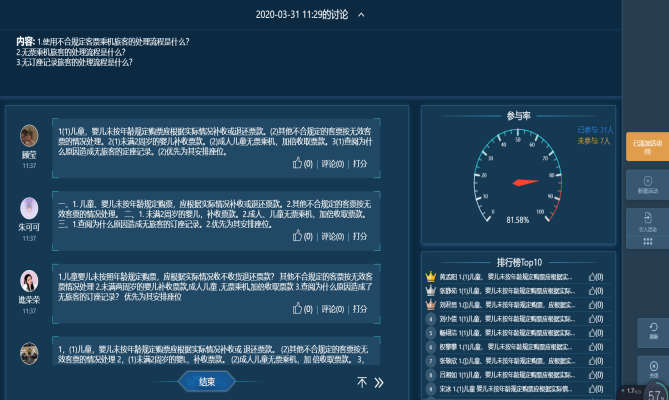Click 谯荣荣's profile avatar
Screen dimensions: 669x400
(x=29, y=281)
